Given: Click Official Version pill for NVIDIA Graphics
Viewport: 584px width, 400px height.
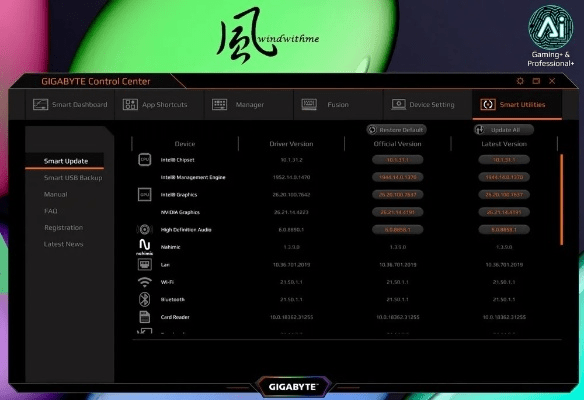Looking at the screenshot, I should click(397, 212).
